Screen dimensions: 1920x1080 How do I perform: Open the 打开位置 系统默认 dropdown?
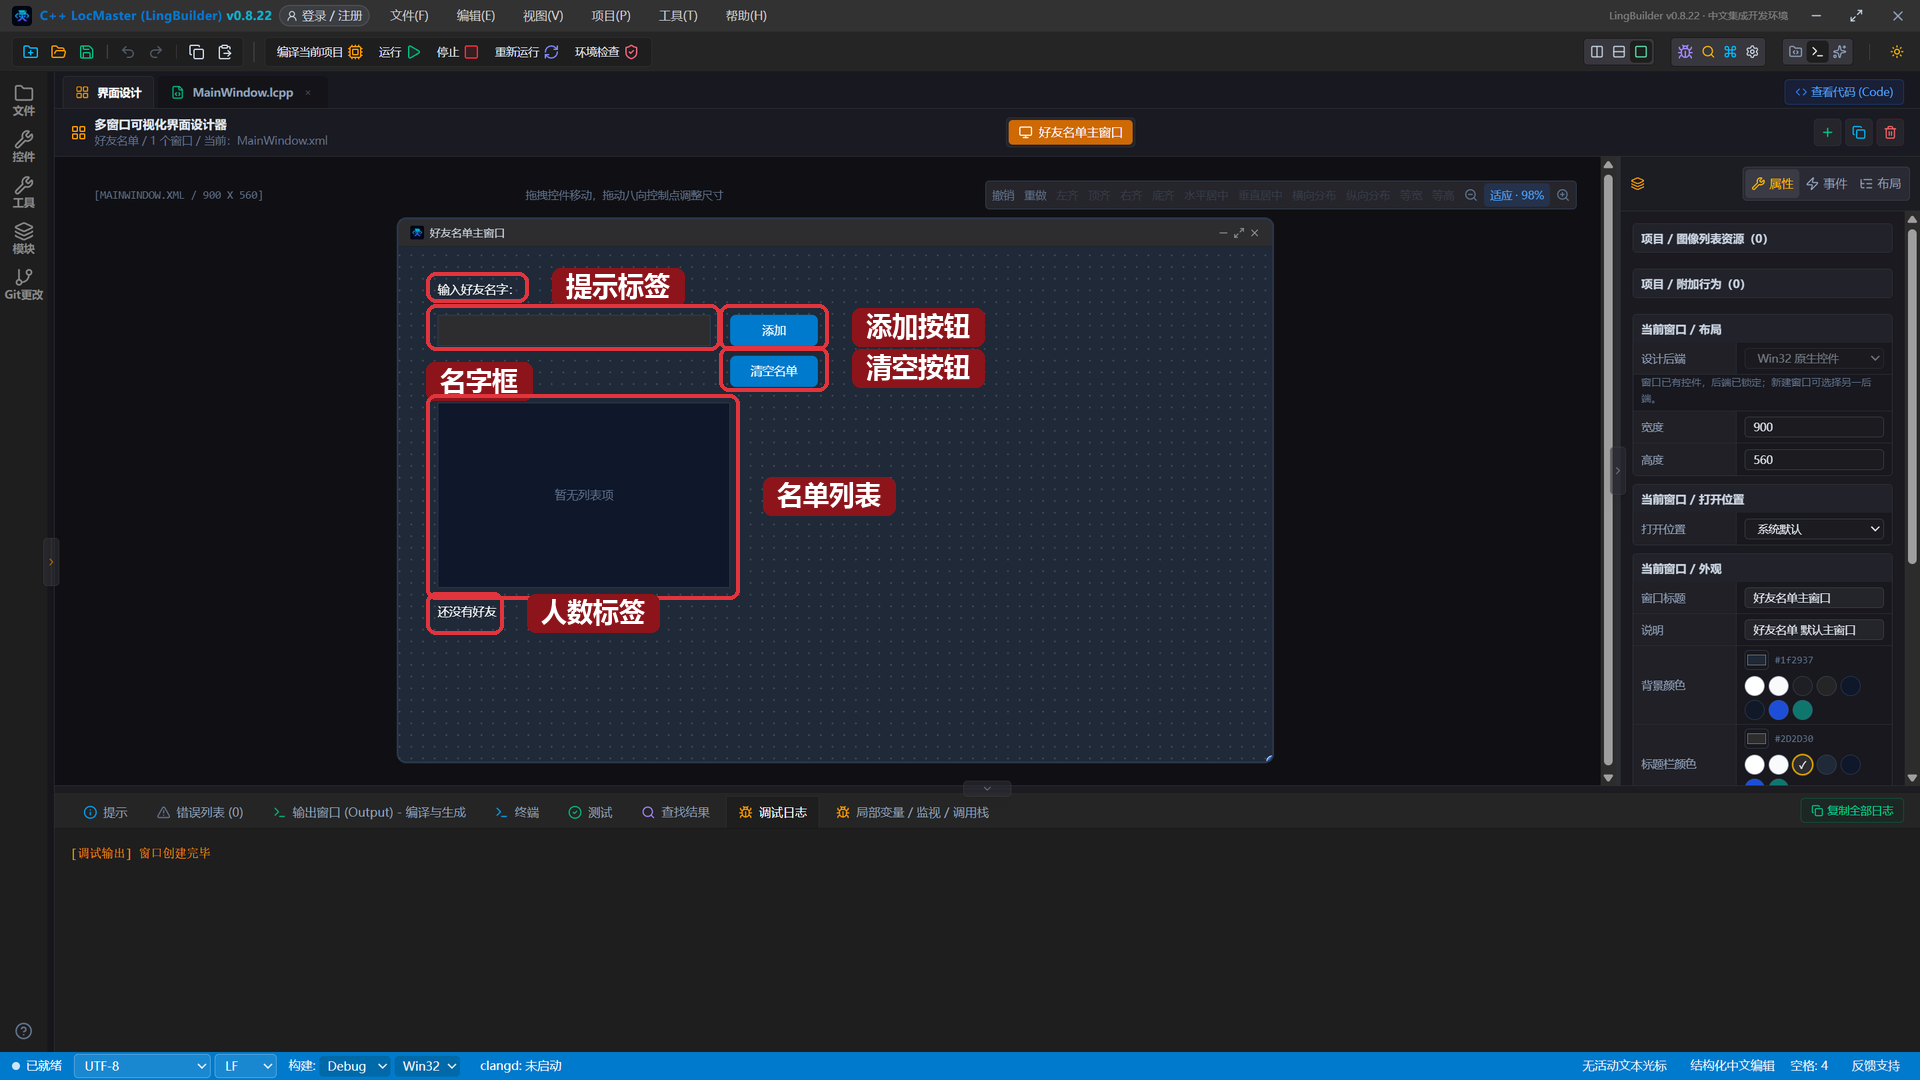(x=1814, y=529)
